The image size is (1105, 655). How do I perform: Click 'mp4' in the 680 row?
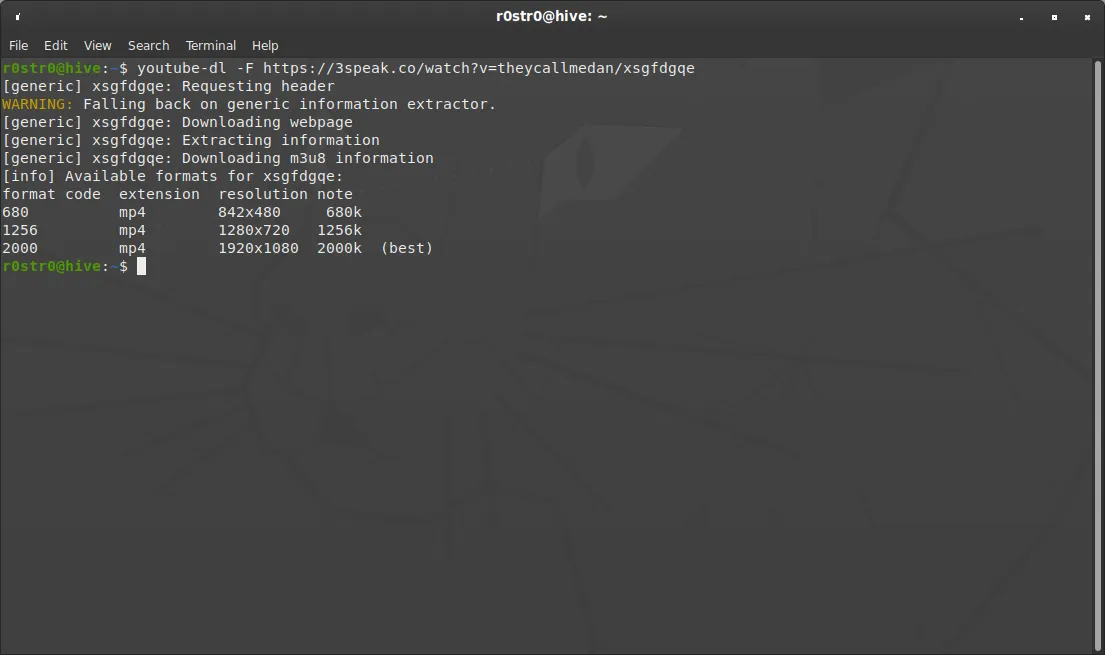132,212
